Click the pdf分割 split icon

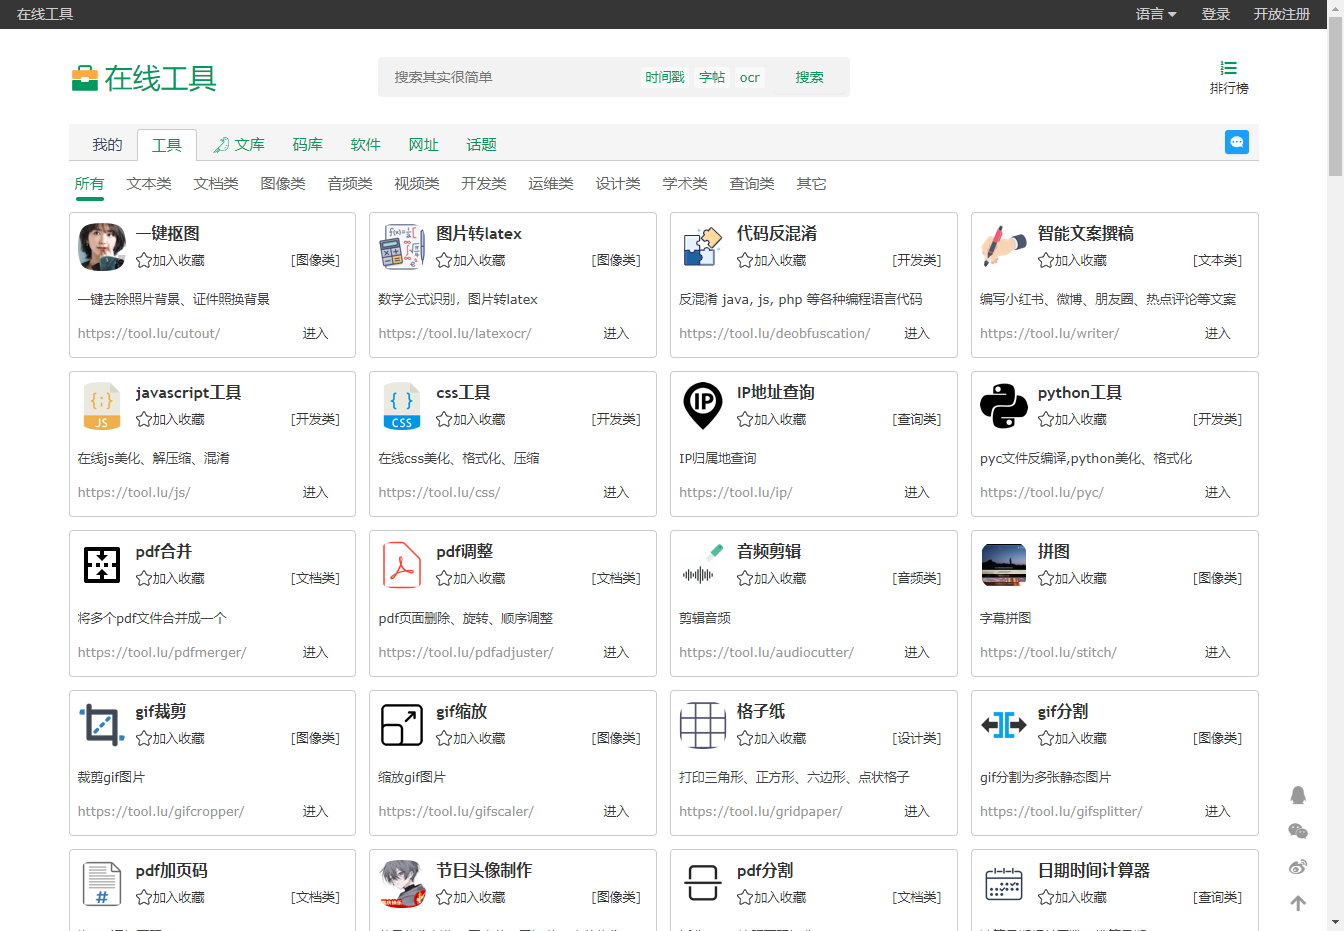703,884
